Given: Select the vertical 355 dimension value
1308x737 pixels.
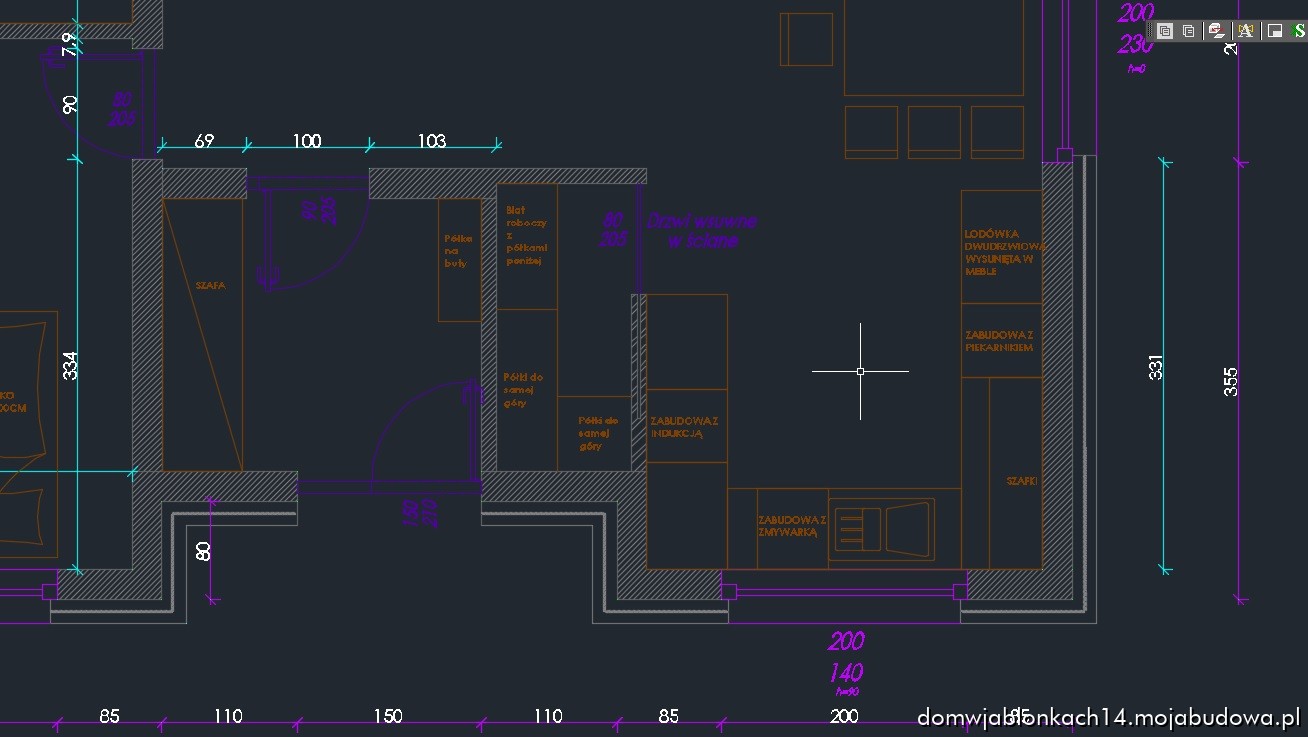Looking at the screenshot, I should point(1231,382).
